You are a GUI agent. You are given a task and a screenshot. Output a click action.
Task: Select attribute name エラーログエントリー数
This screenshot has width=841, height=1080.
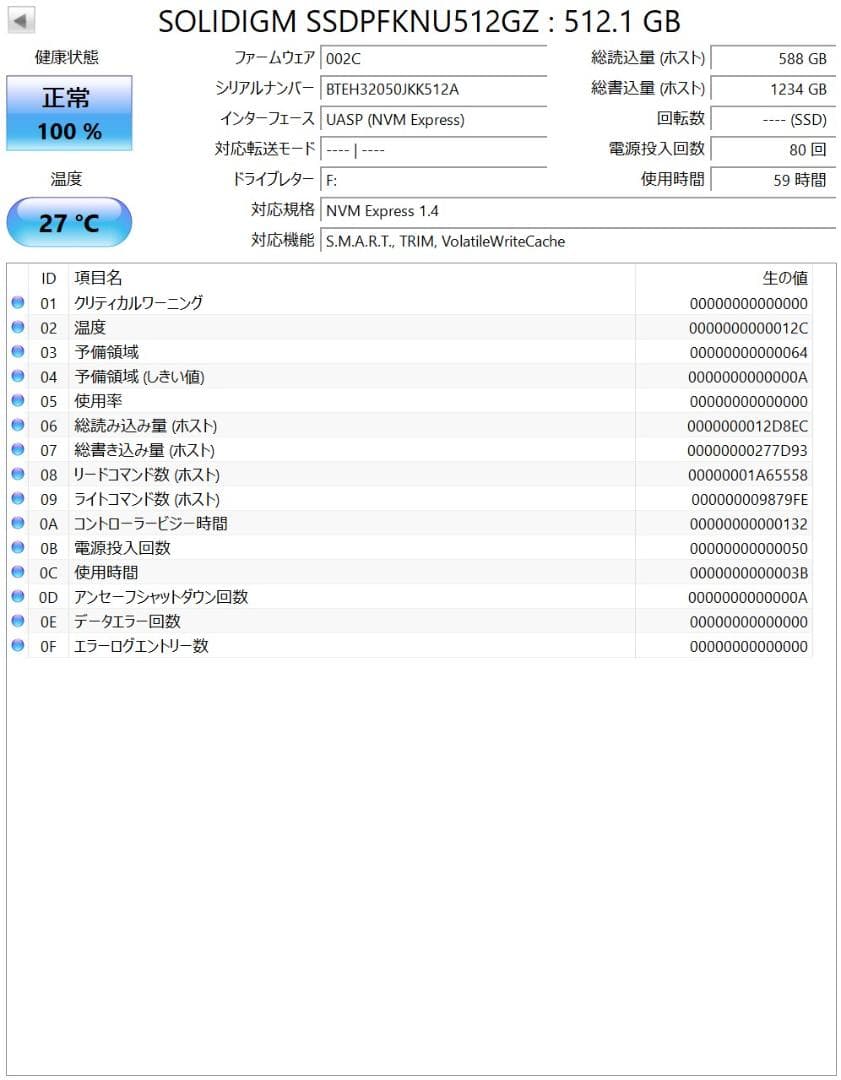pyautogui.click(x=141, y=645)
